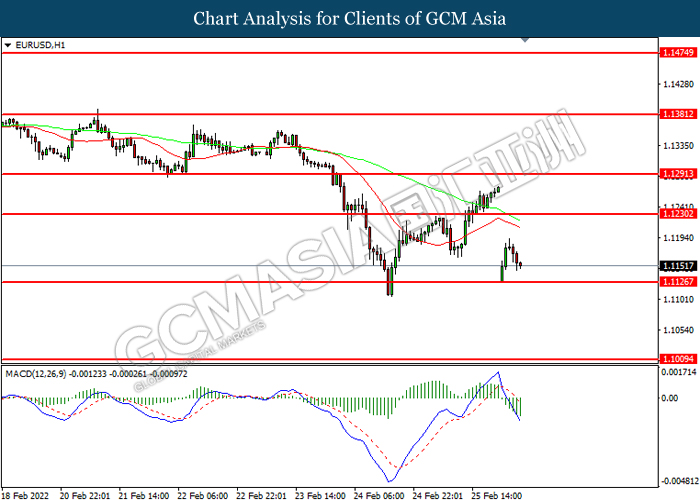
Task: Click the MACD scale value 0.001714
Action: 679,372
